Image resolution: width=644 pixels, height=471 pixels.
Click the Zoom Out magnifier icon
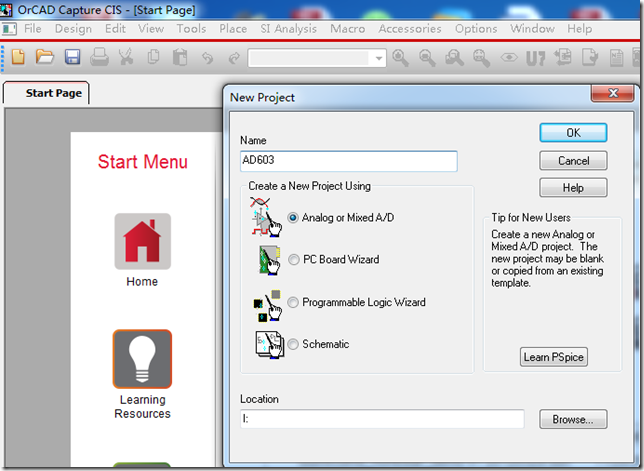[427, 57]
